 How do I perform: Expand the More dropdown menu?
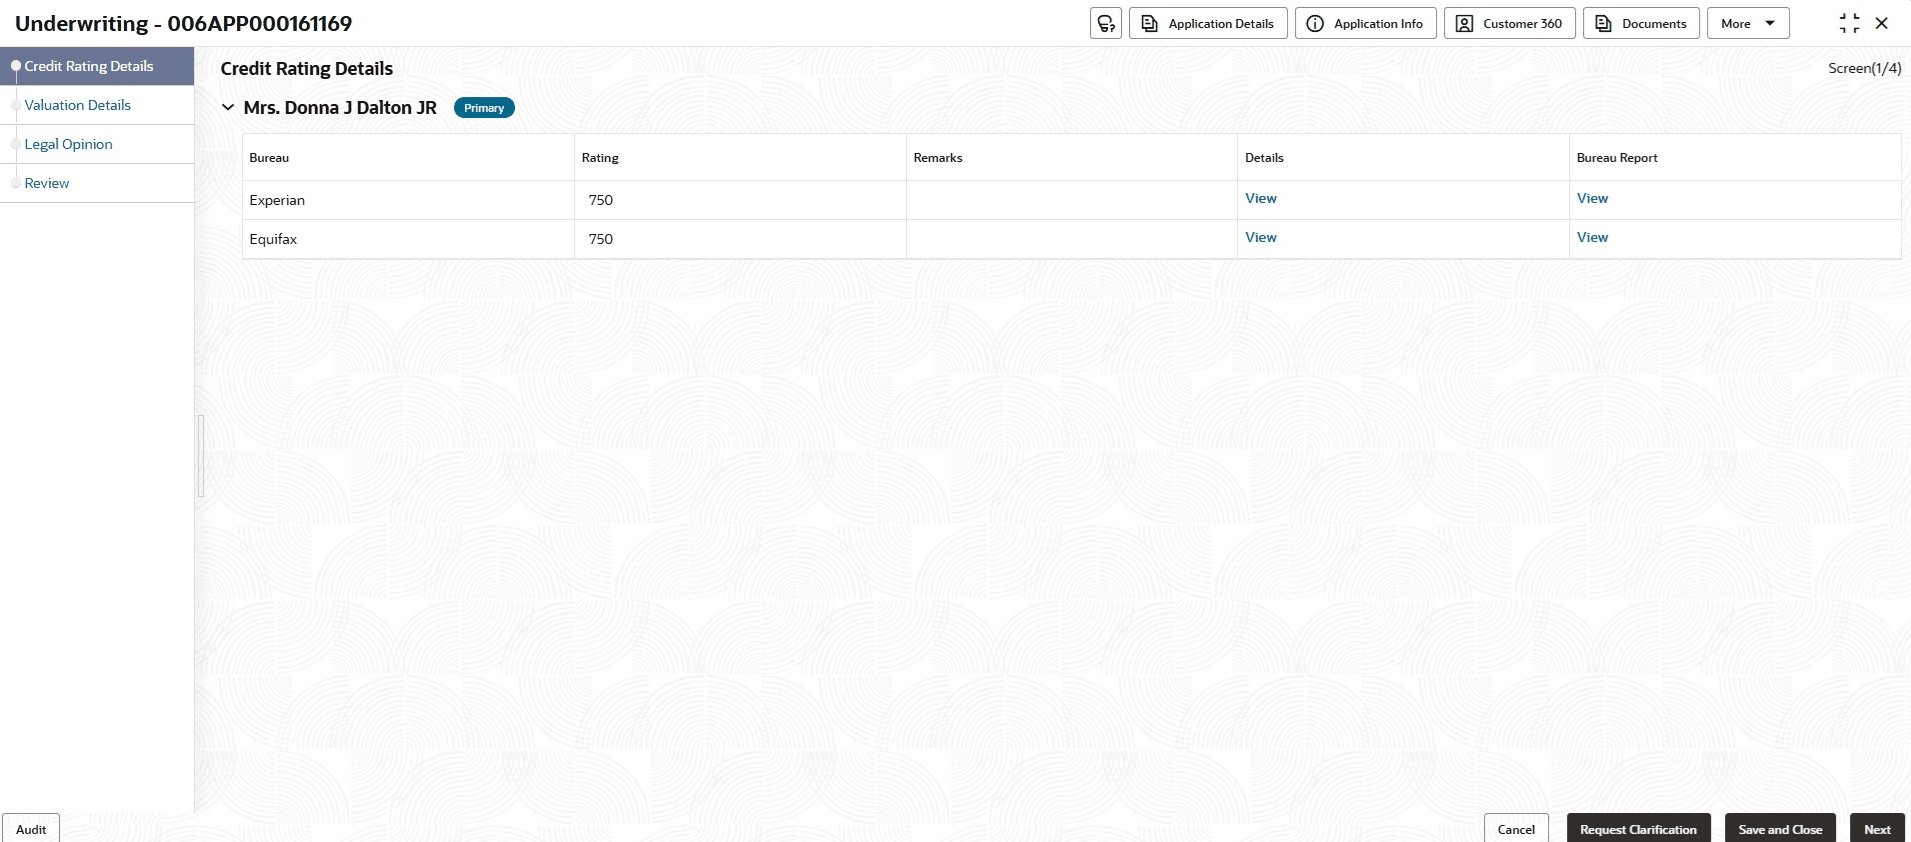(1748, 23)
